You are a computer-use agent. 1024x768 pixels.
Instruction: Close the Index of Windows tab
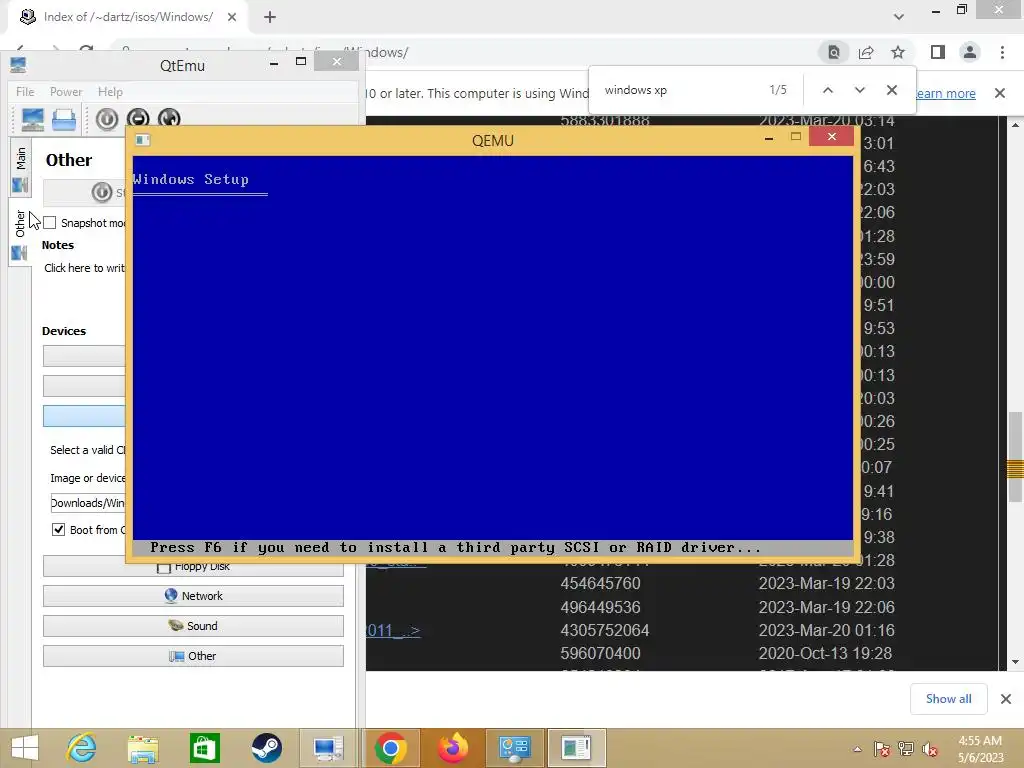coord(232,17)
